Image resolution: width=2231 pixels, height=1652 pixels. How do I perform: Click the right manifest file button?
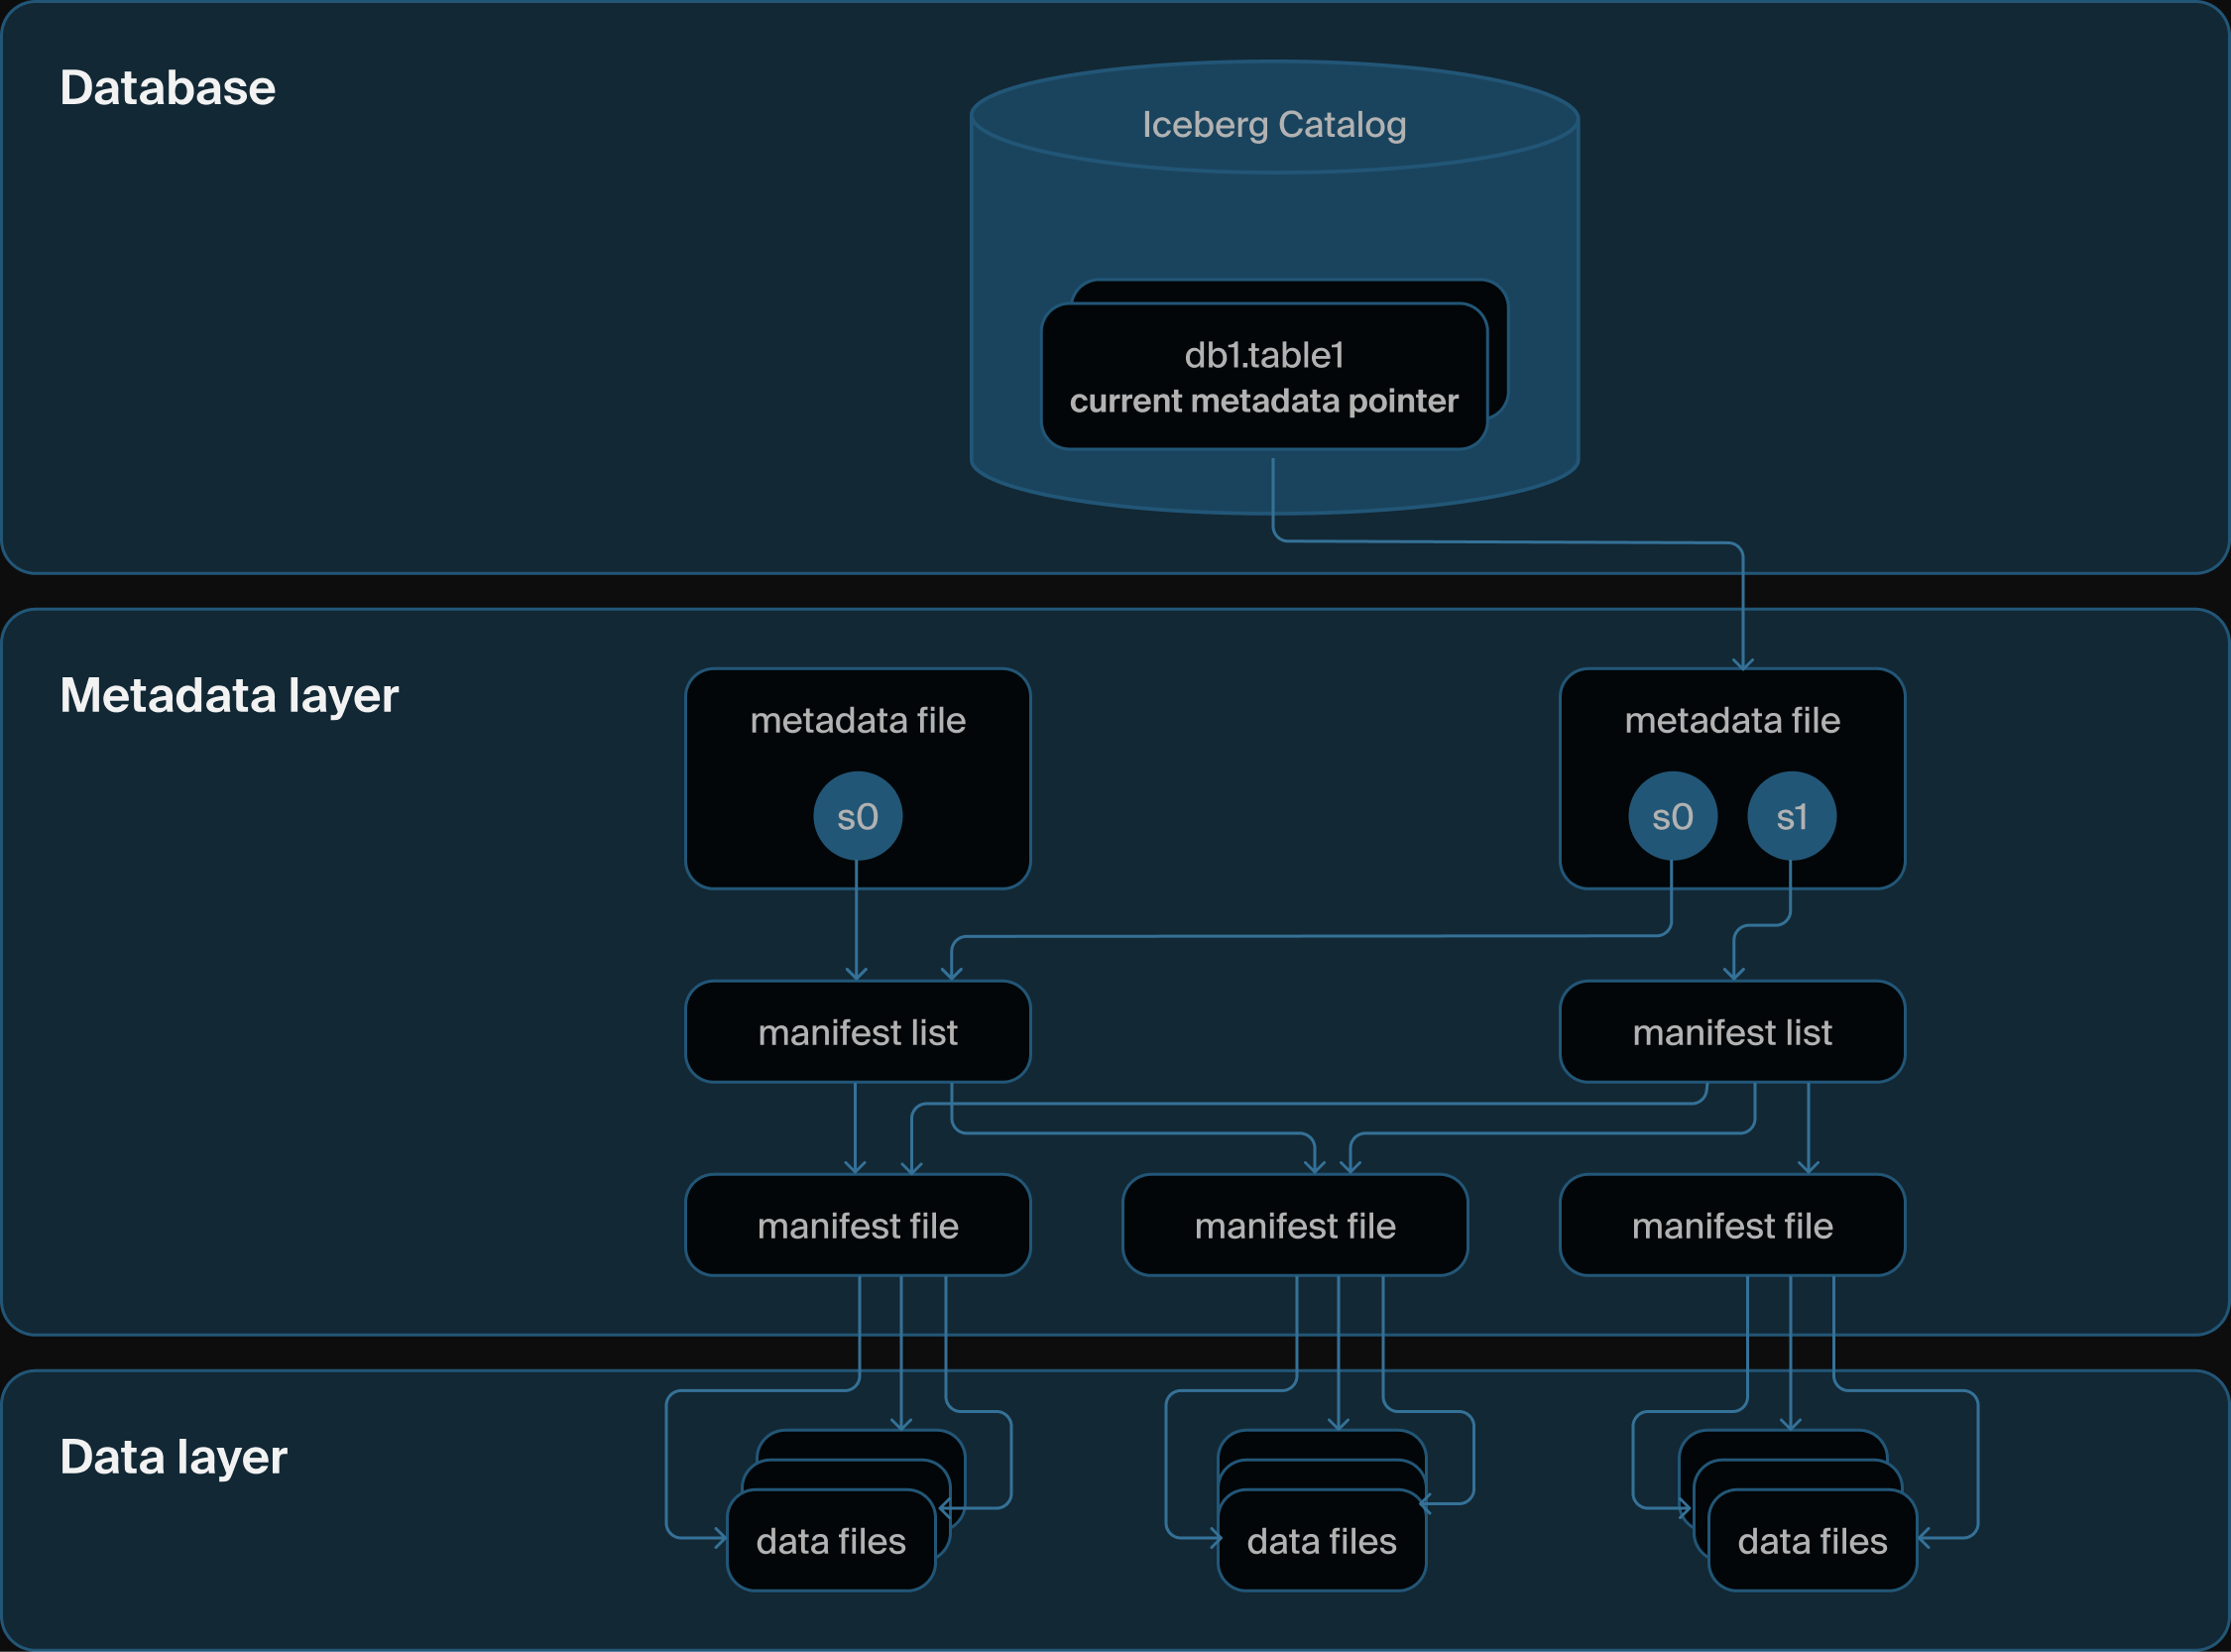click(1732, 1225)
